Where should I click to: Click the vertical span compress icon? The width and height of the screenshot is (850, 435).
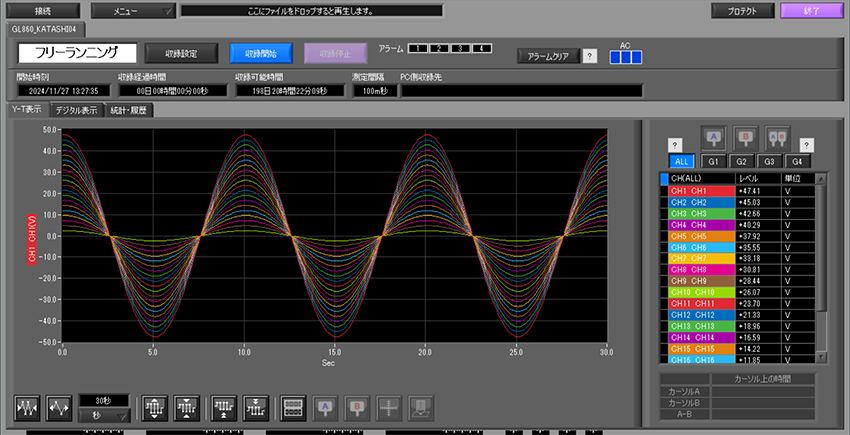coord(187,407)
